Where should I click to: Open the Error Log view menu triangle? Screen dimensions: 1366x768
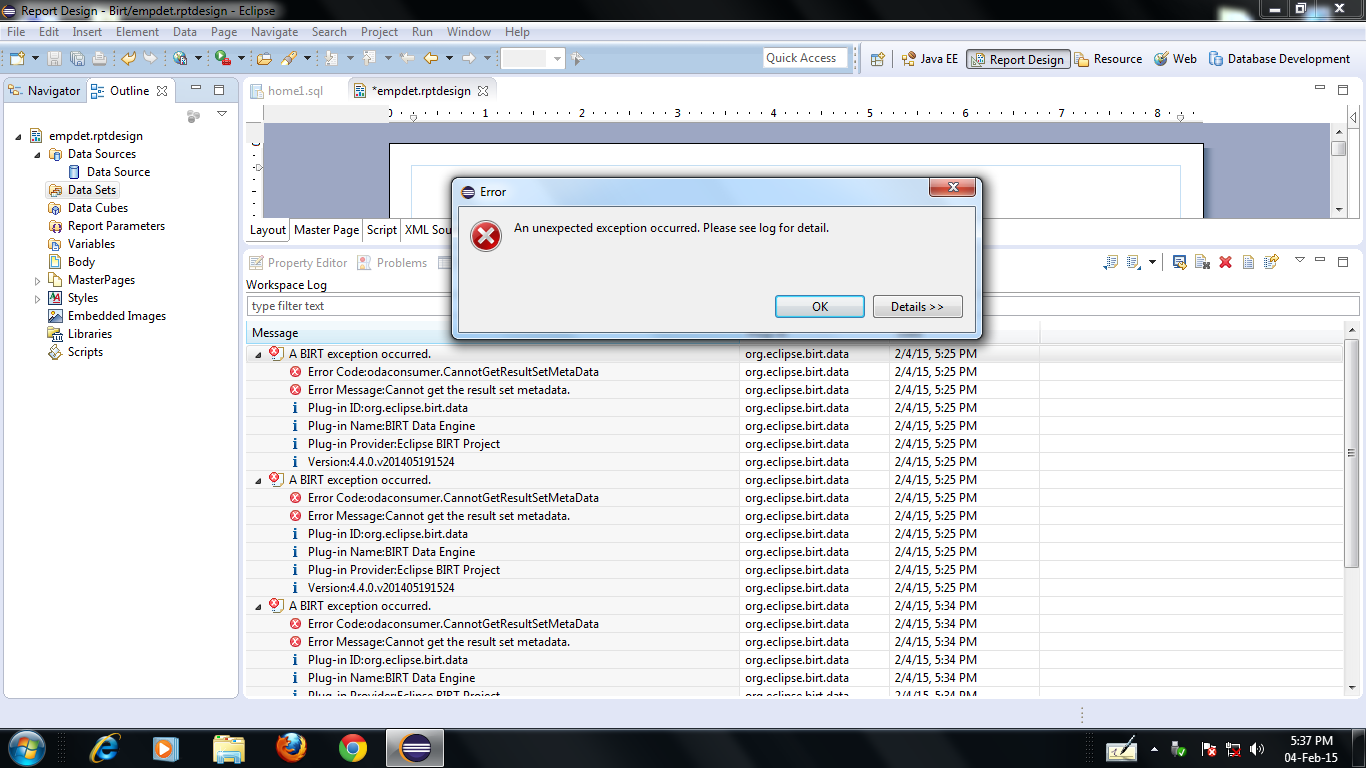pos(1299,261)
